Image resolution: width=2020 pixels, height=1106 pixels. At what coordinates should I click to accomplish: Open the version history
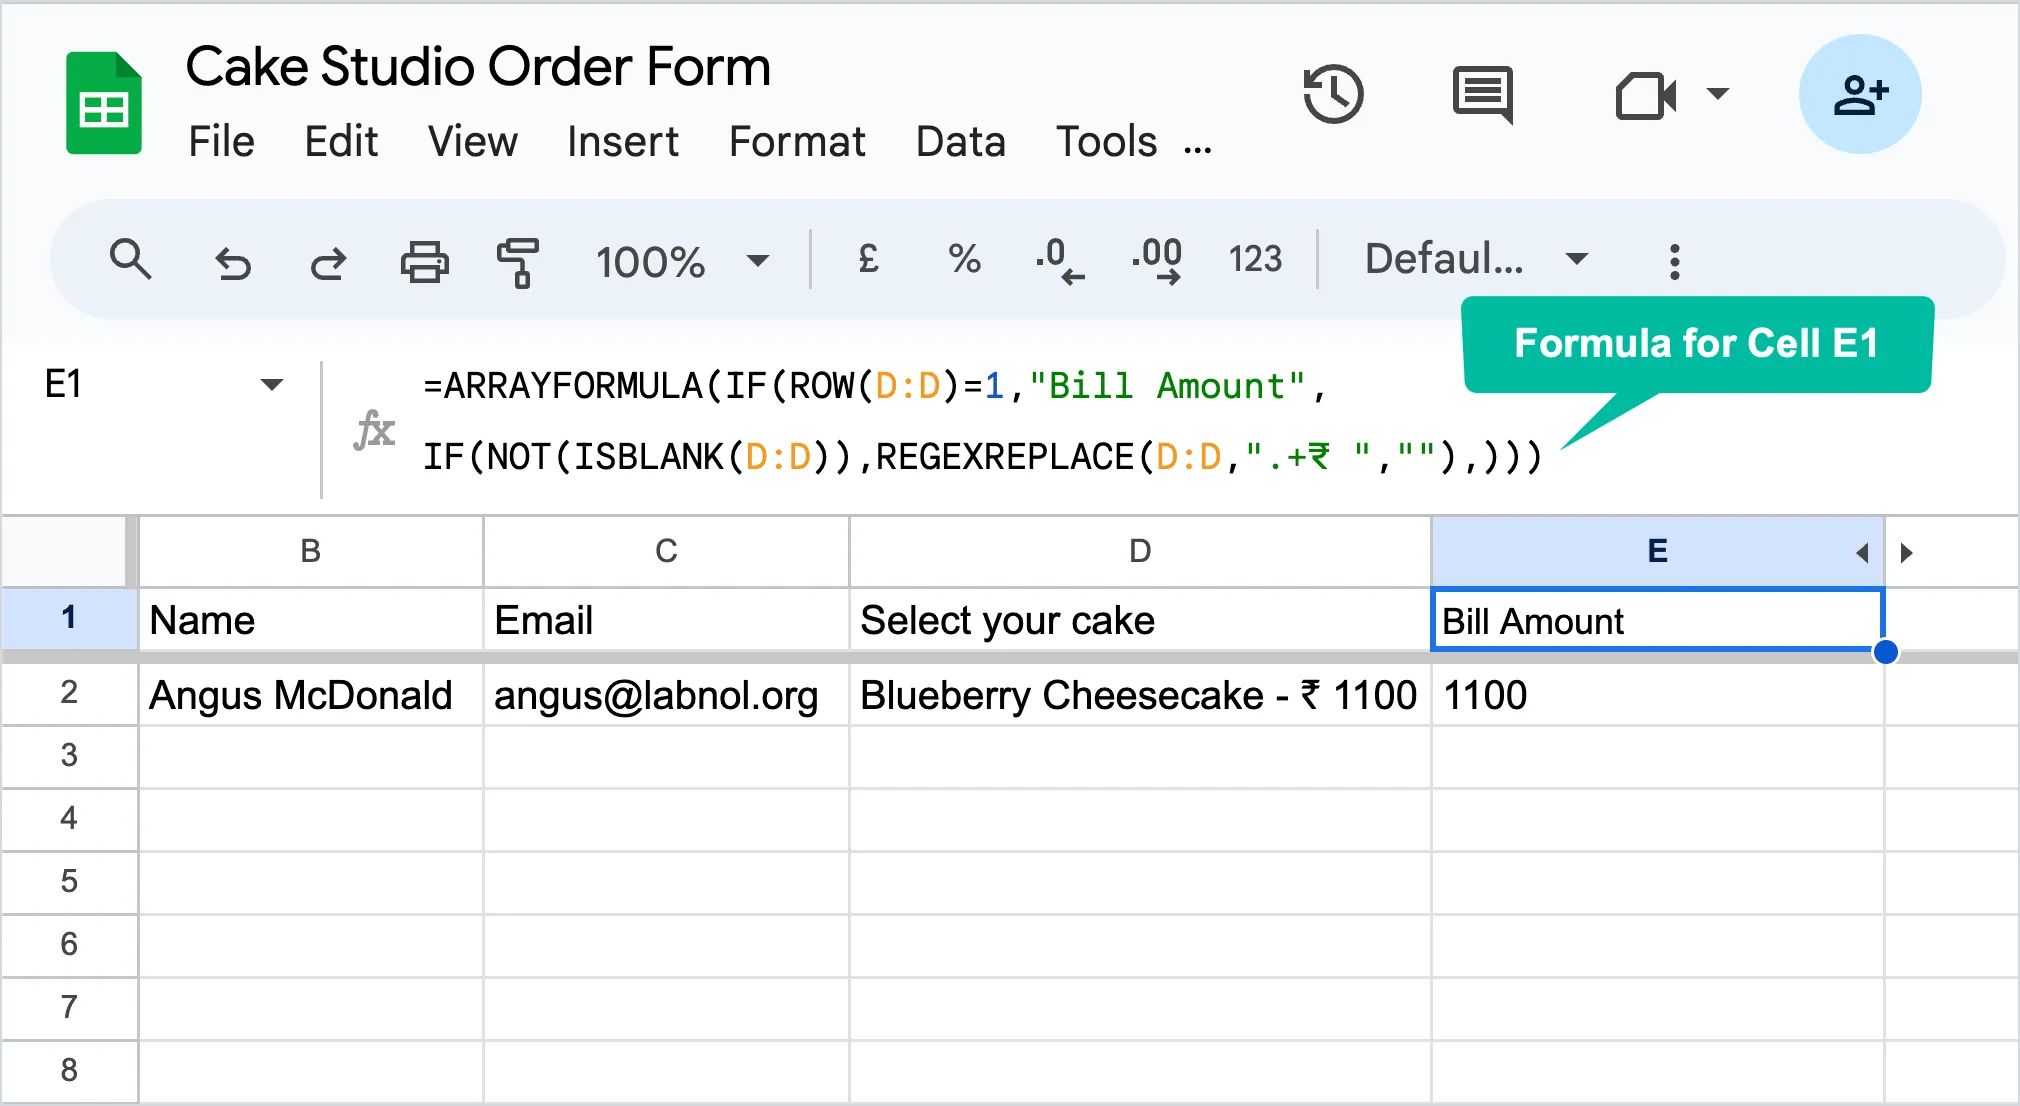tap(1334, 95)
